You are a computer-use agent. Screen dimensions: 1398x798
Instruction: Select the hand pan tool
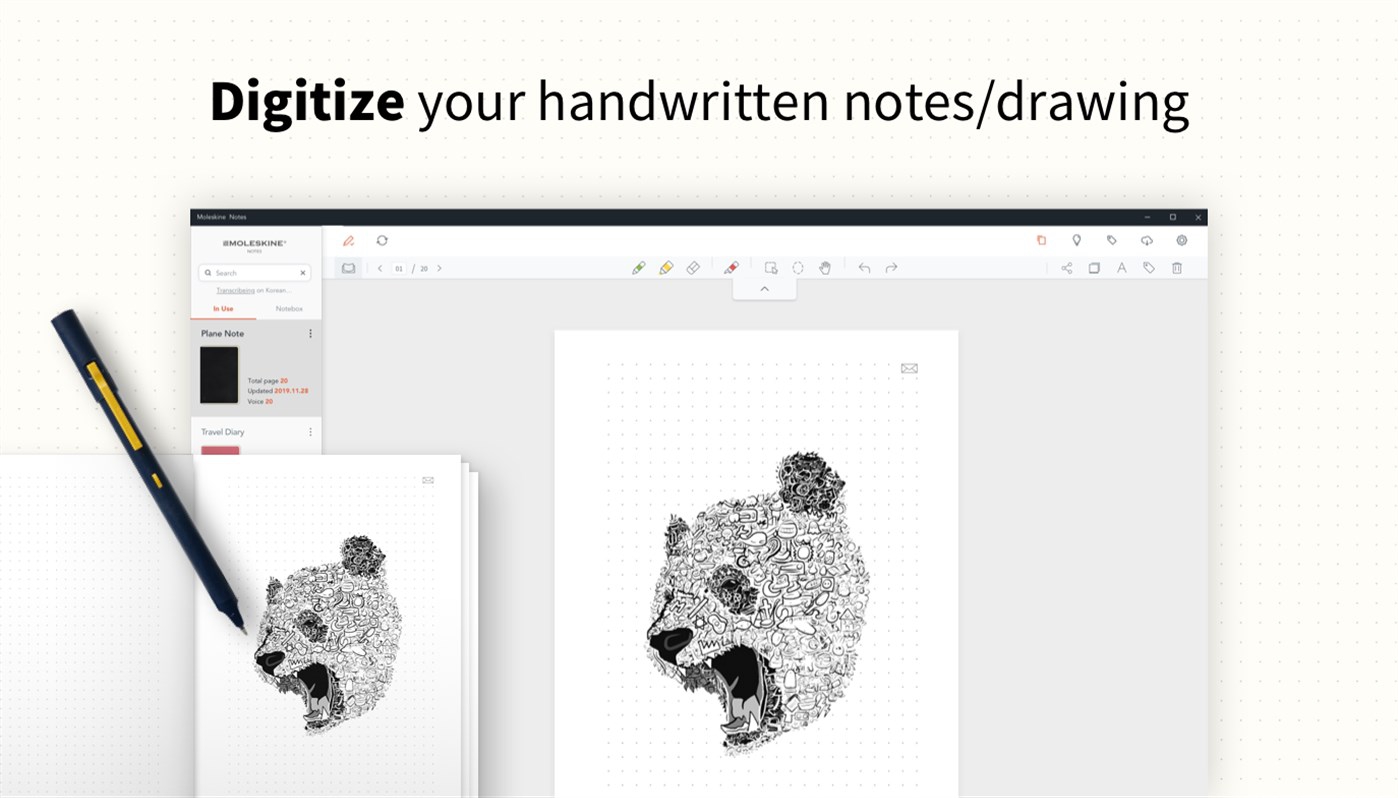pos(825,268)
